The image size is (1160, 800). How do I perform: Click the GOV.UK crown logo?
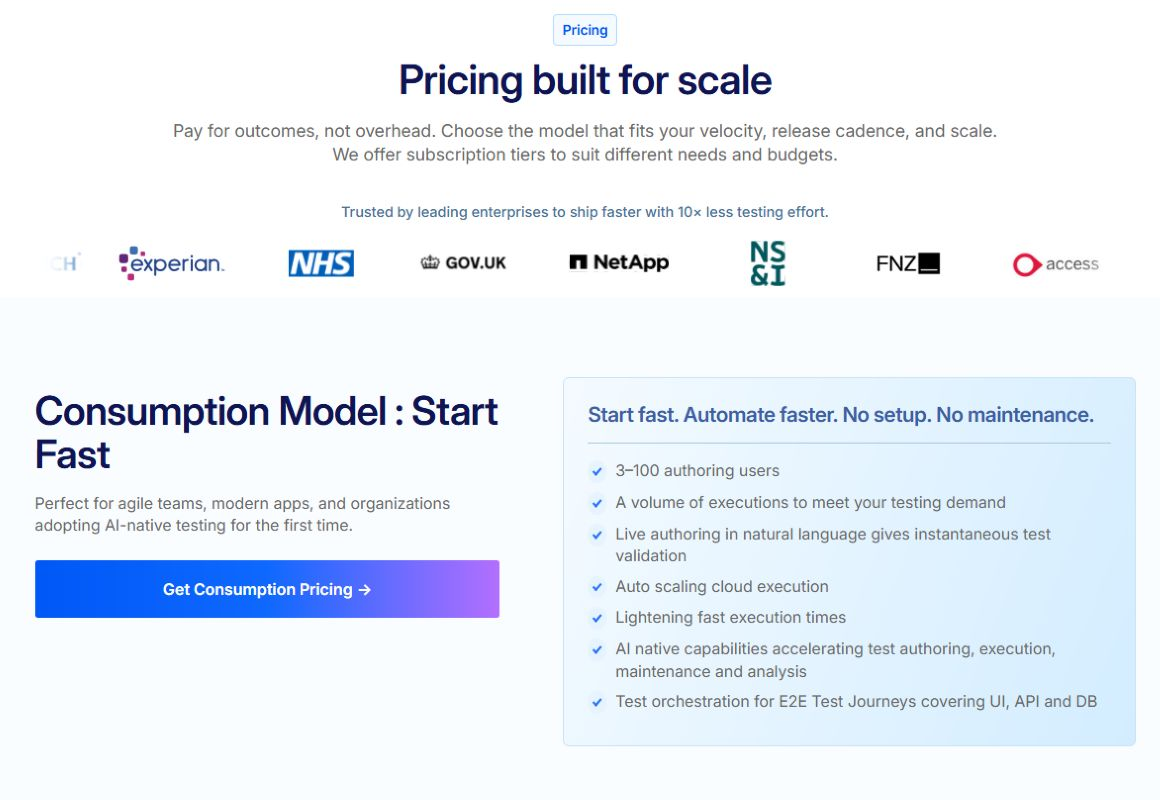point(463,263)
